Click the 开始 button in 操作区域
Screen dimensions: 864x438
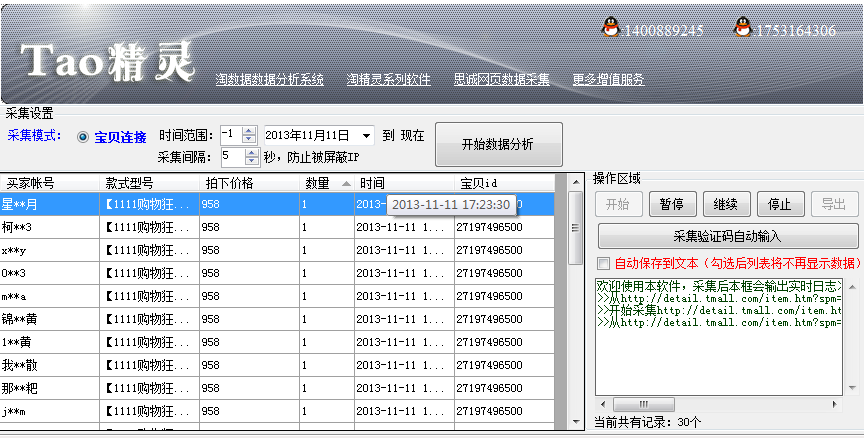click(x=619, y=204)
